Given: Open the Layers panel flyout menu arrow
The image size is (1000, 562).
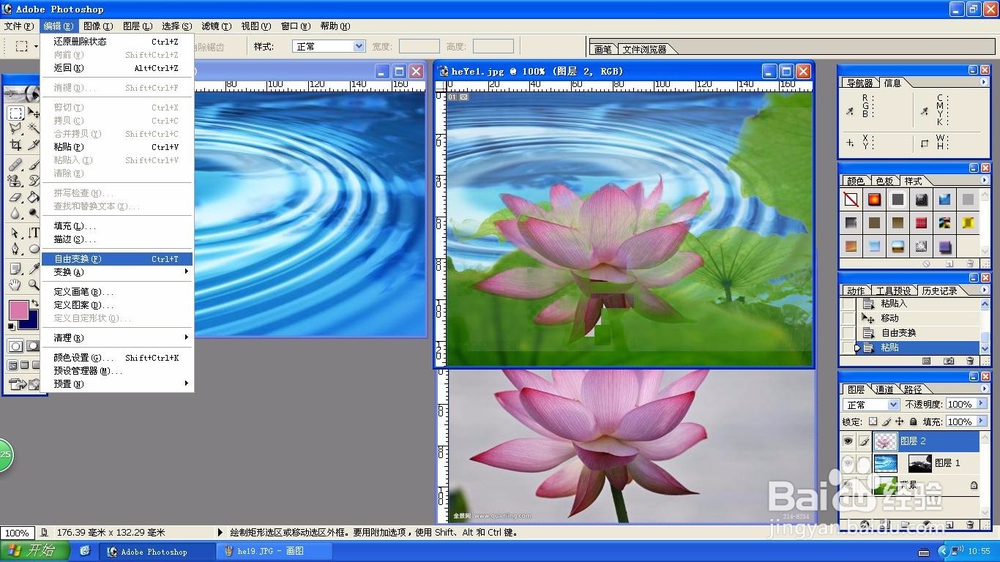Looking at the screenshot, I should pos(984,388).
